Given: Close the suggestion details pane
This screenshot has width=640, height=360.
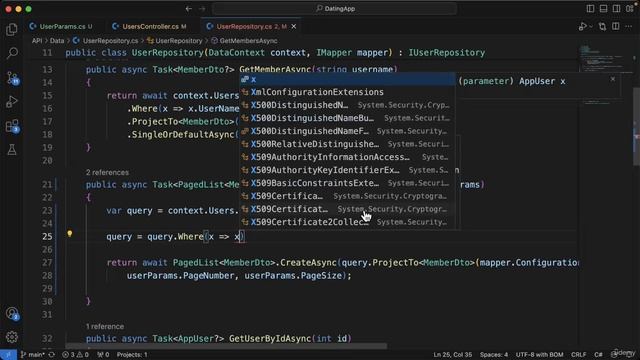Looking at the screenshot, I should (613, 79).
